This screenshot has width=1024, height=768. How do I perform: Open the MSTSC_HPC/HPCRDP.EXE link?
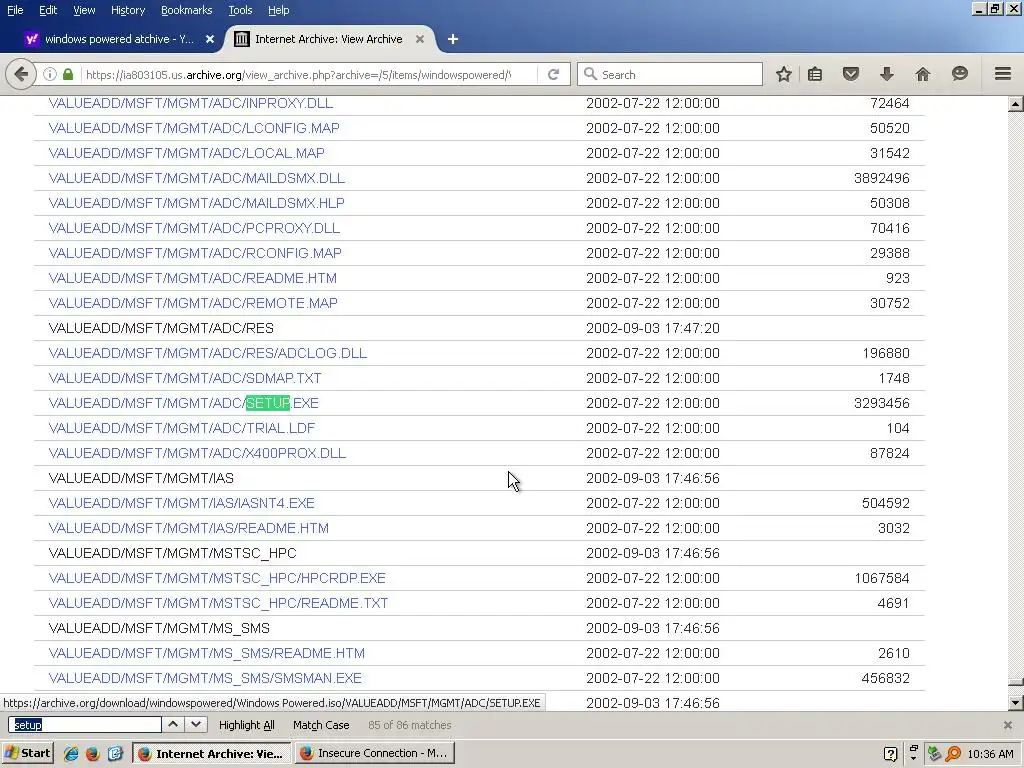217,578
